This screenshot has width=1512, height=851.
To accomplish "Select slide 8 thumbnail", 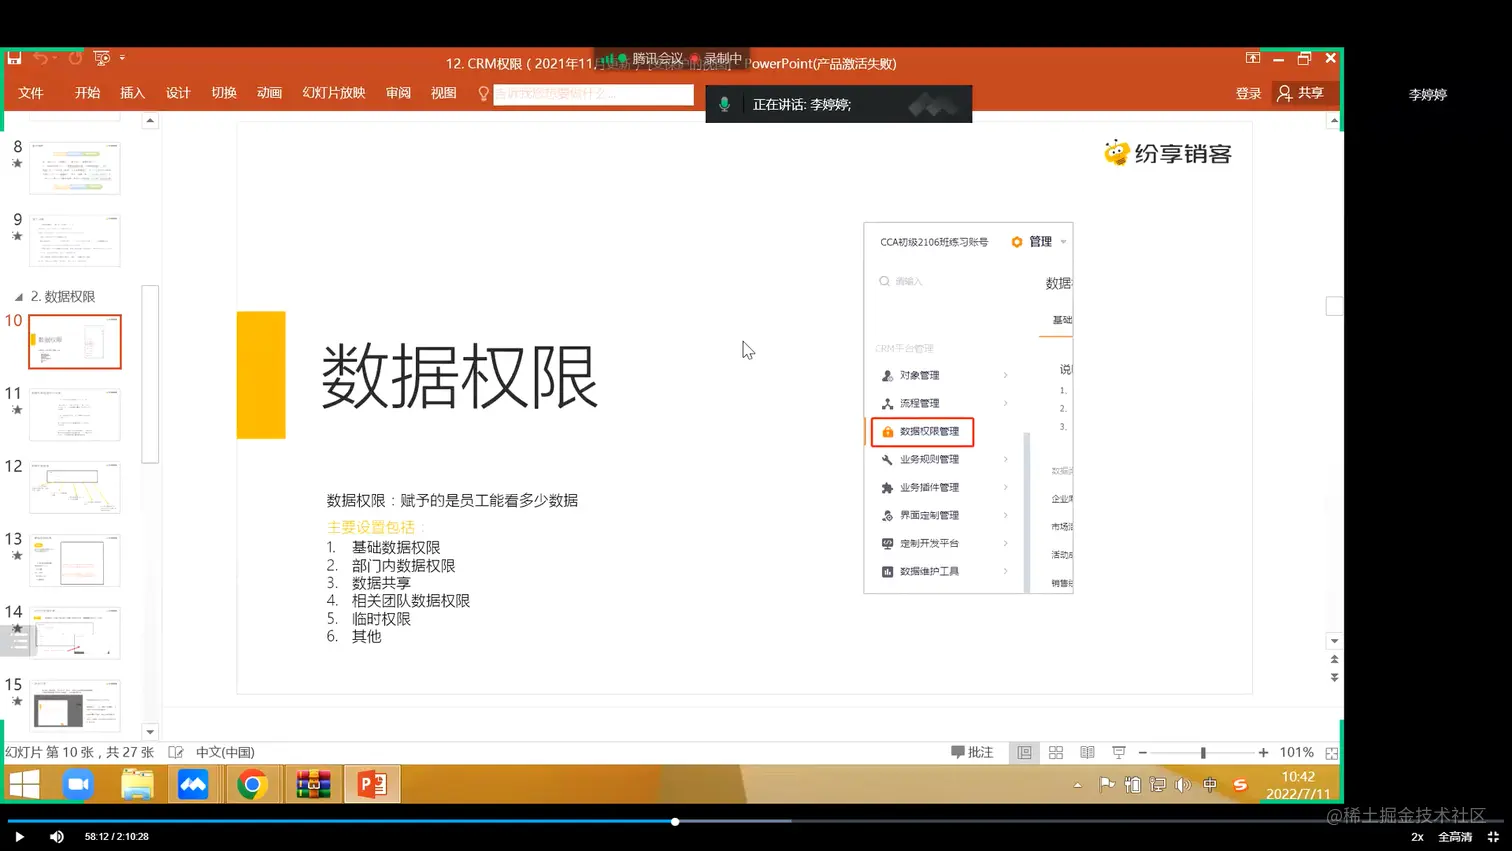I will tap(75, 168).
